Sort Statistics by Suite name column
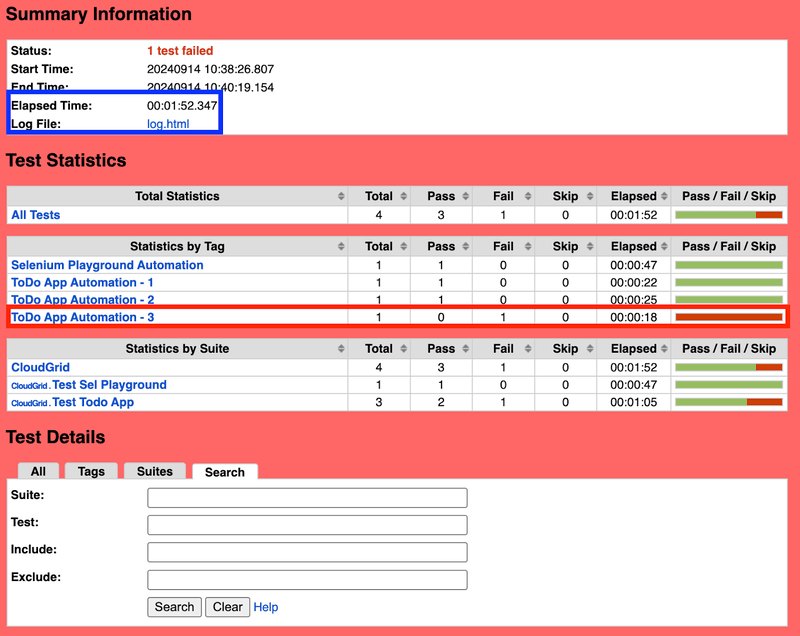800x636 pixels. click(x=177, y=349)
